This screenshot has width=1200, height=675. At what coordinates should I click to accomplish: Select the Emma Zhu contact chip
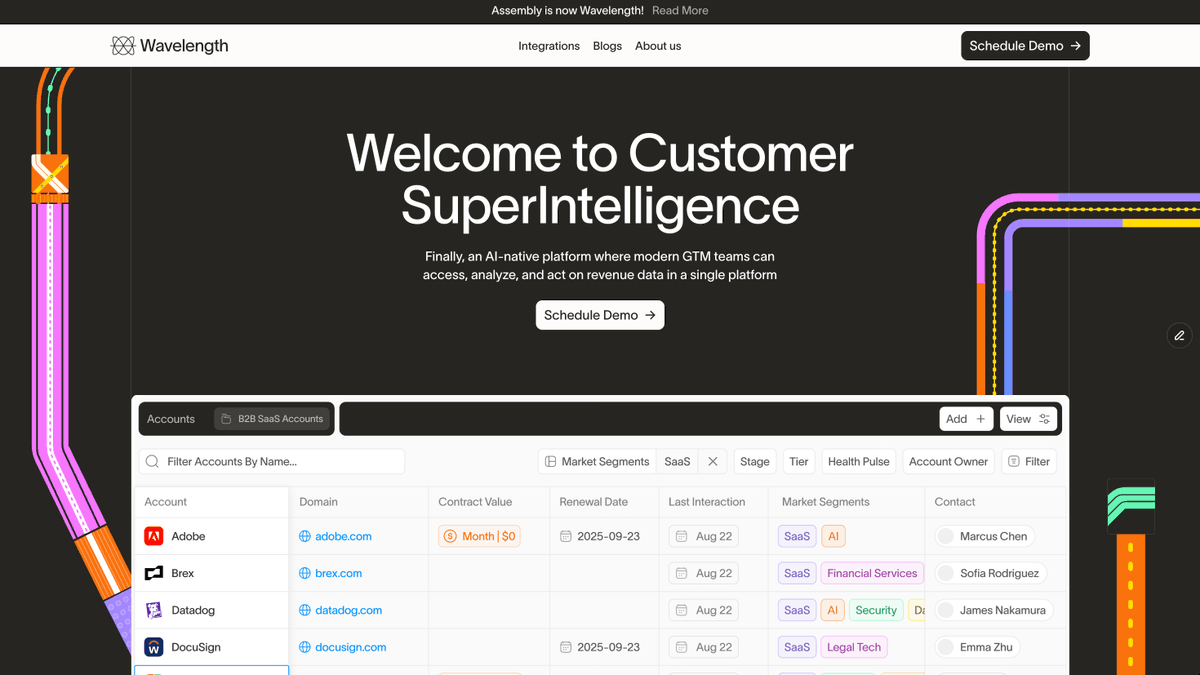[x=976, y=648]
